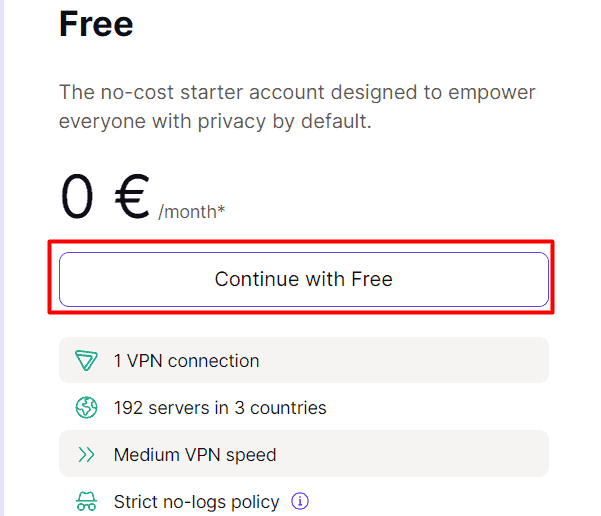Open the no-logs policy info tooltip icon
The height and width of the screenshot is (516, 601).
pyautogui.click(x=300, y=501)
